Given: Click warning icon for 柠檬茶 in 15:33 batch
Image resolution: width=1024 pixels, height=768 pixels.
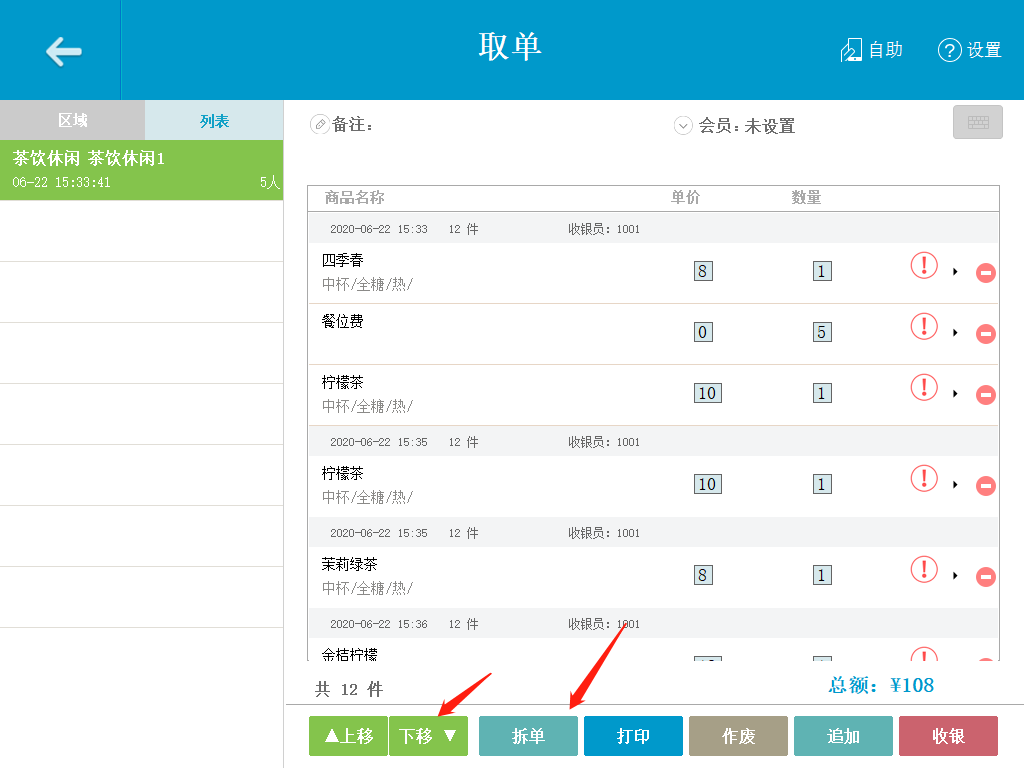Looking at the screenshot, I should 923,387.
